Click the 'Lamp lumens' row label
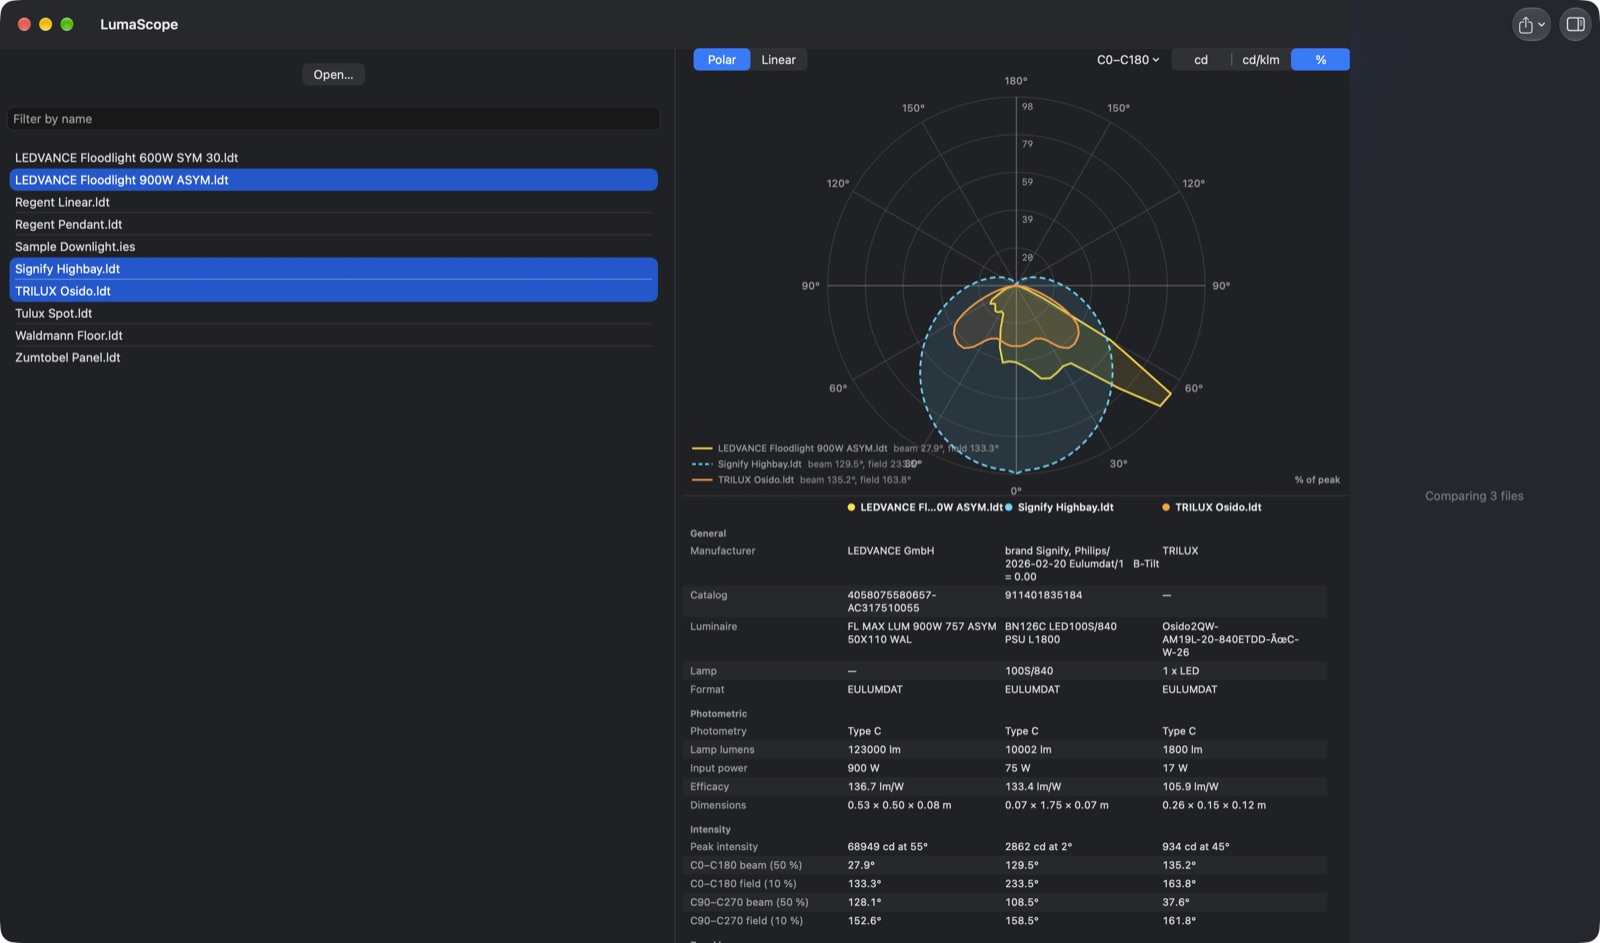 click(x=722, y=750)
